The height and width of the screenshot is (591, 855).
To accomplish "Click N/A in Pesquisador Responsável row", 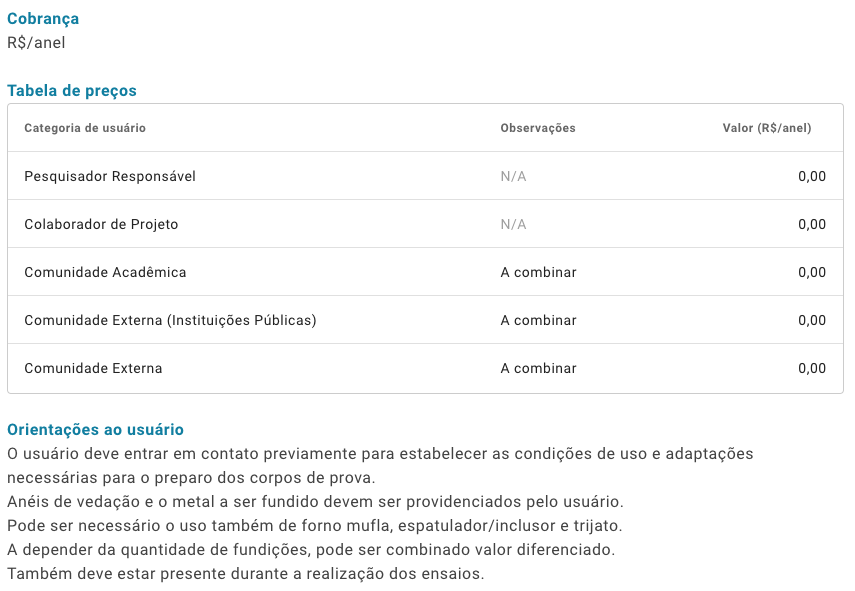I will pos(513,176).
